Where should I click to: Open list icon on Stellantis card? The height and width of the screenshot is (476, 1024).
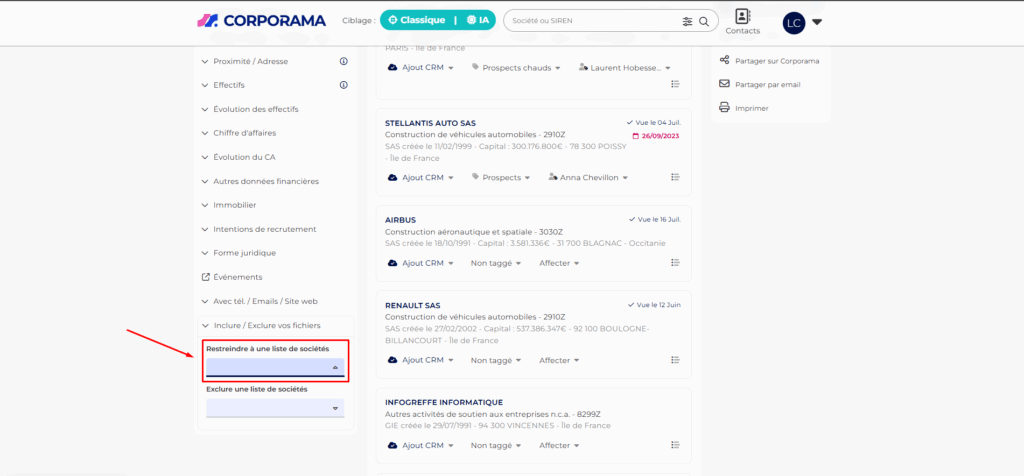[x=675, y=179]
